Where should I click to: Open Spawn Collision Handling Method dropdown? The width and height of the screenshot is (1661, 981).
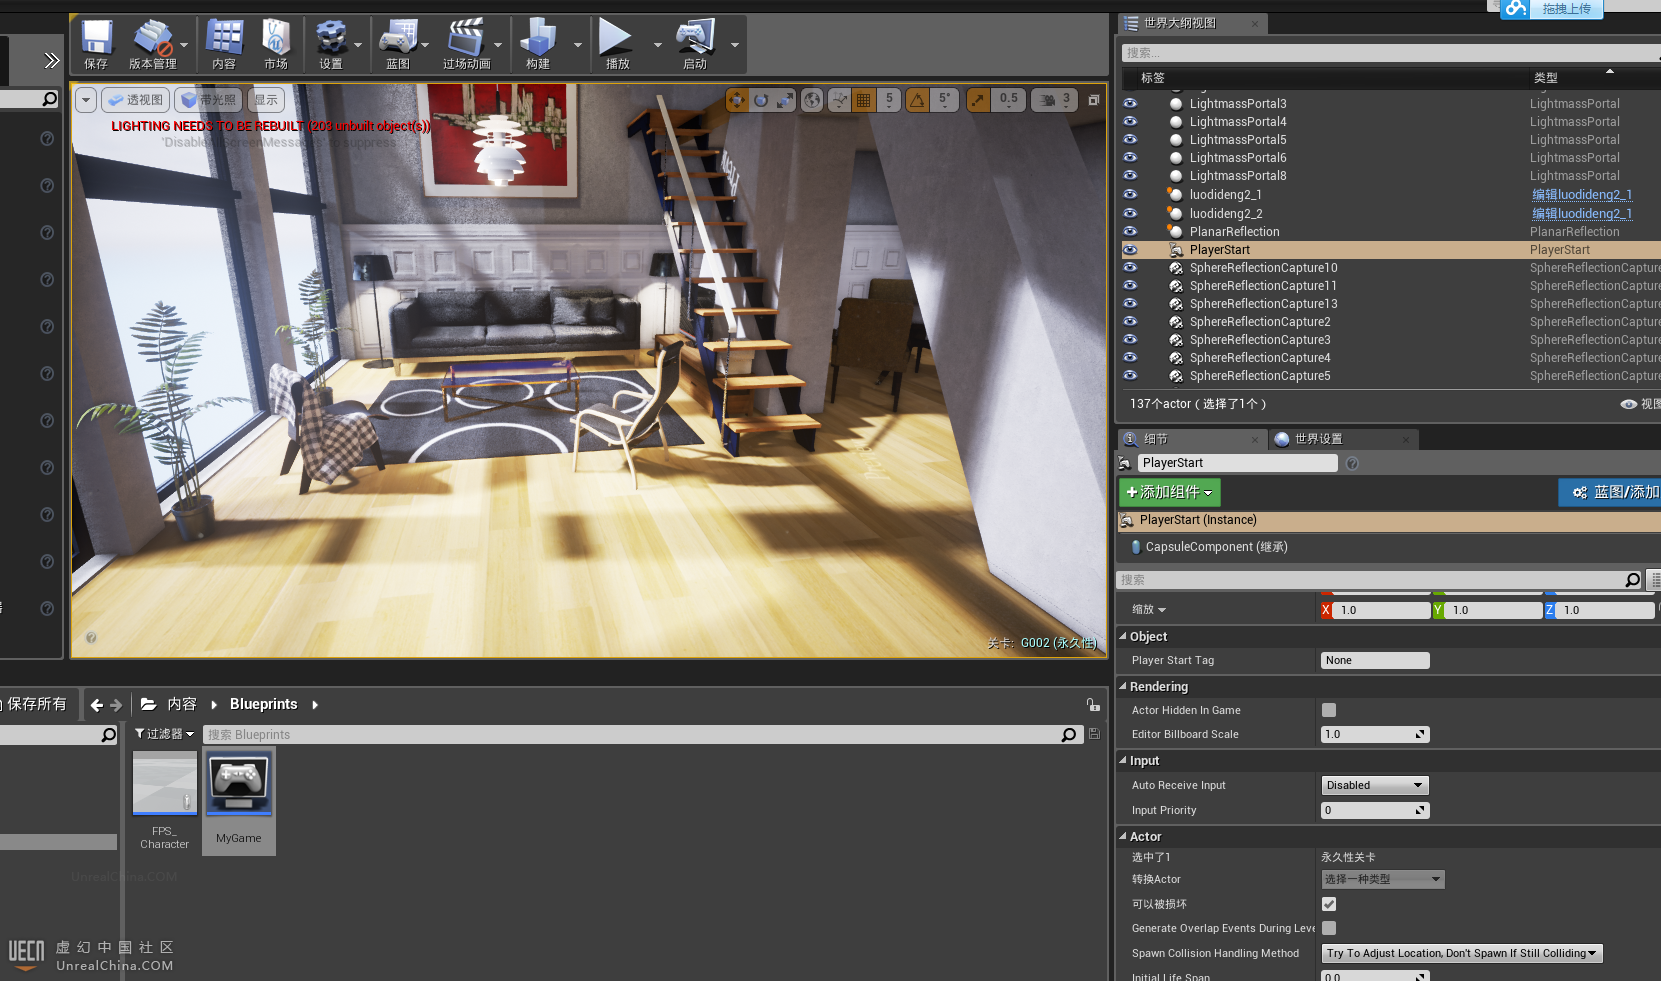click(1461, 953)
